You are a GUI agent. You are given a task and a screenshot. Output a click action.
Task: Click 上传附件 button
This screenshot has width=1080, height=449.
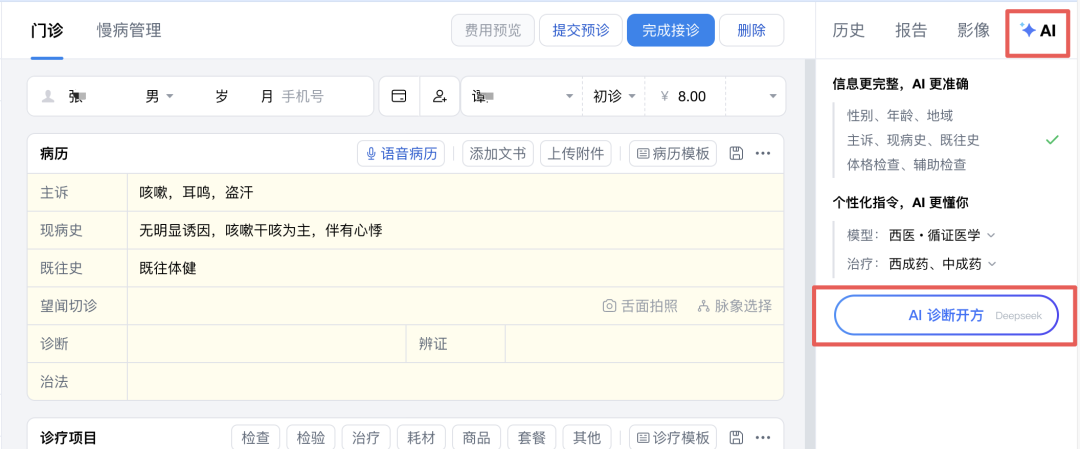[x=576, y=154]
